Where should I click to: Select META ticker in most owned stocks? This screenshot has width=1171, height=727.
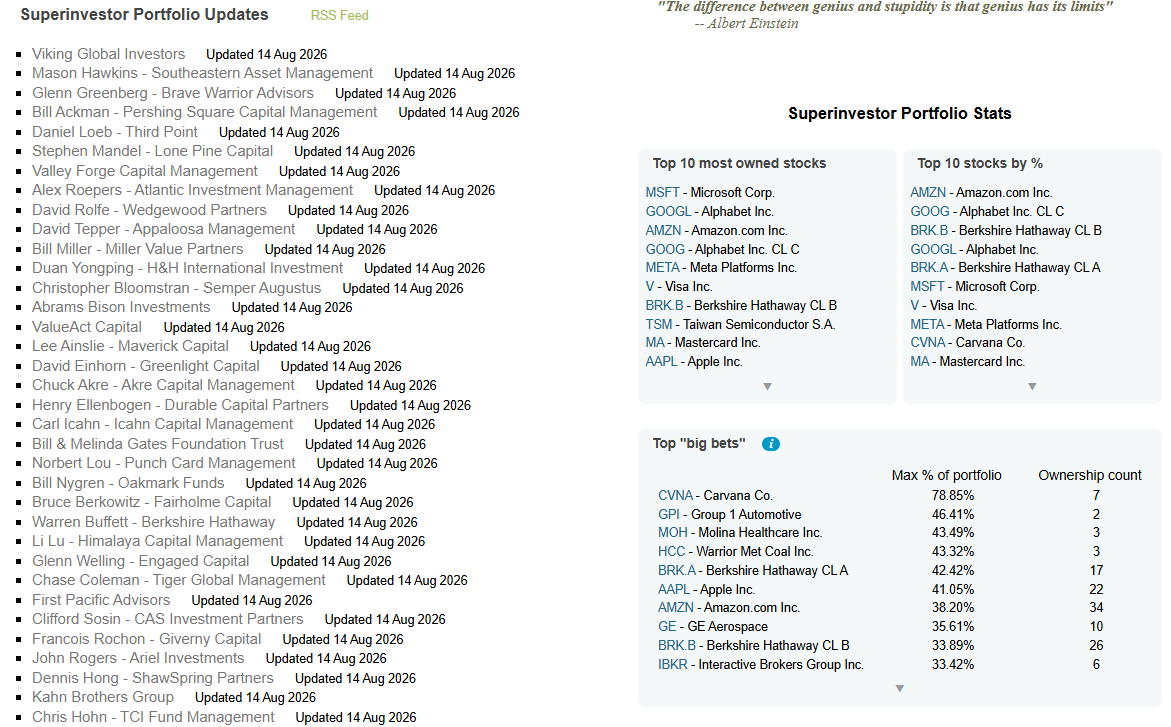pos(663,267)
